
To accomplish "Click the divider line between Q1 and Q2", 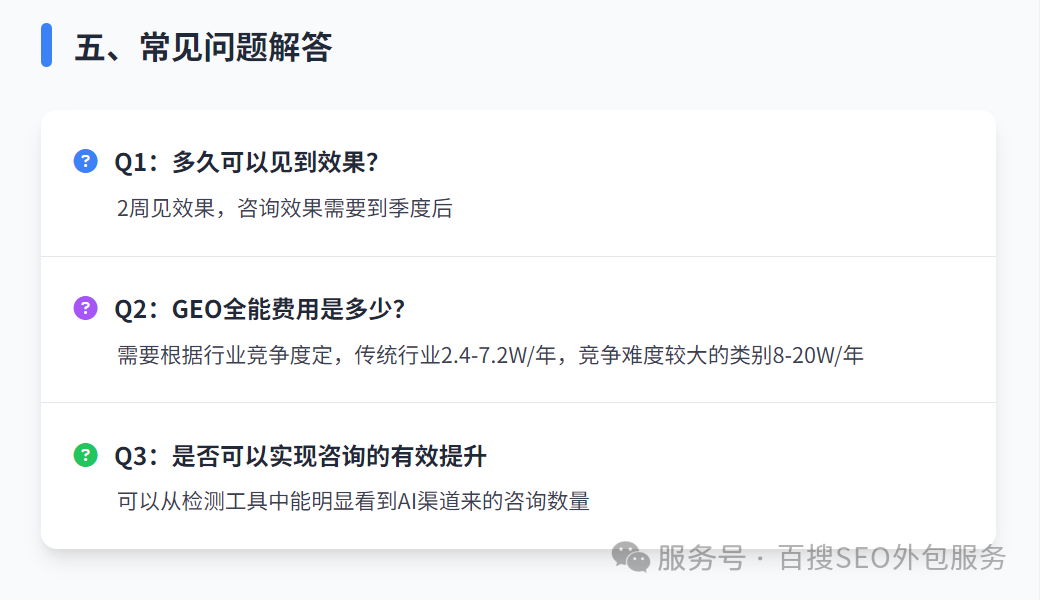I will point(518,256).
